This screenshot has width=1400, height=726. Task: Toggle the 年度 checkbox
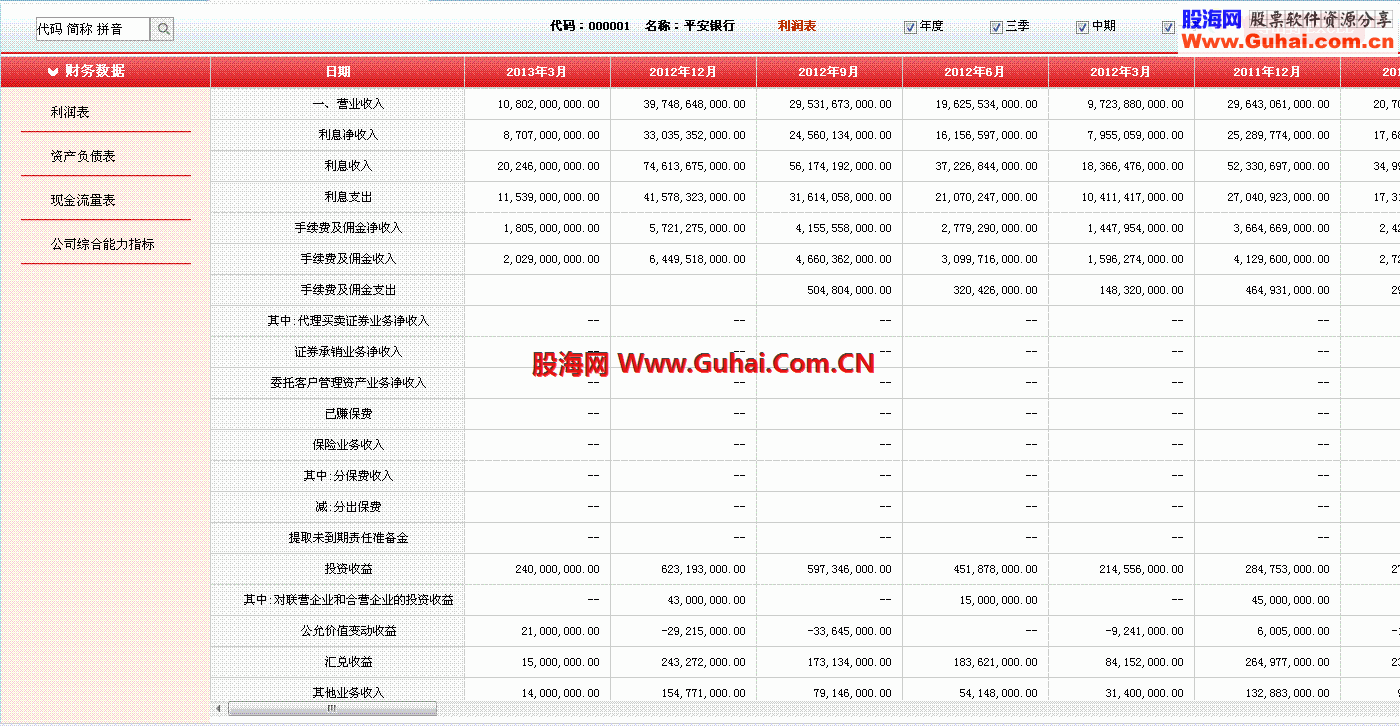pyautogui.click(x=910, y=27)
